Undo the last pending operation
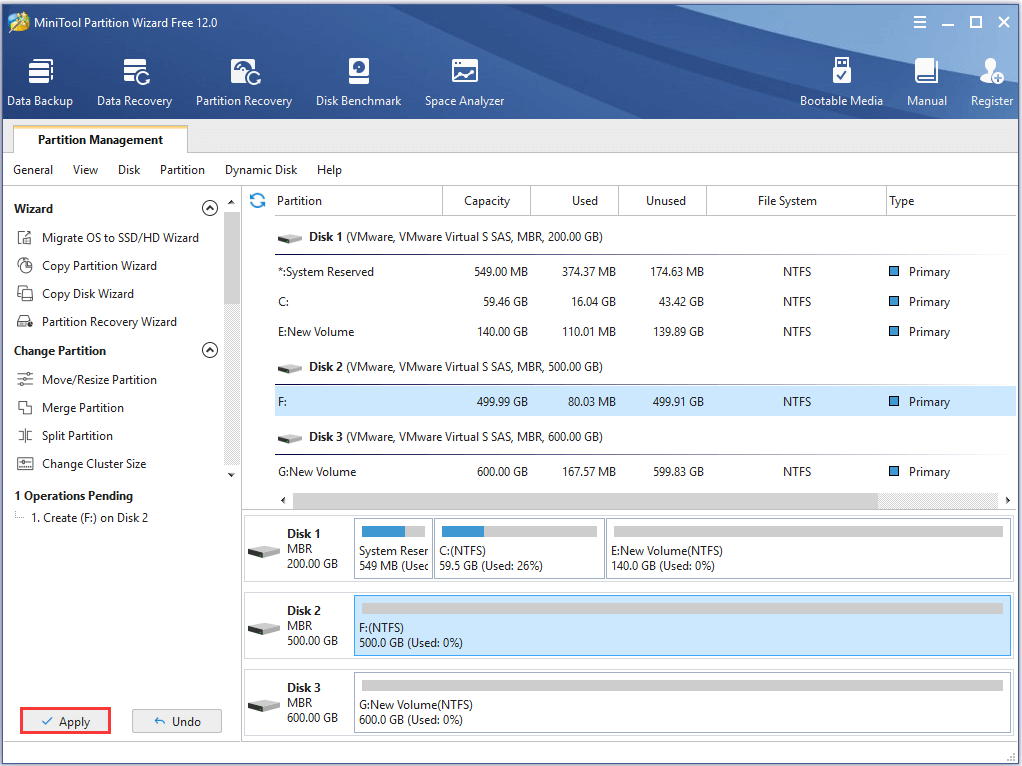The image size is (1022, 766). [177, 721]
